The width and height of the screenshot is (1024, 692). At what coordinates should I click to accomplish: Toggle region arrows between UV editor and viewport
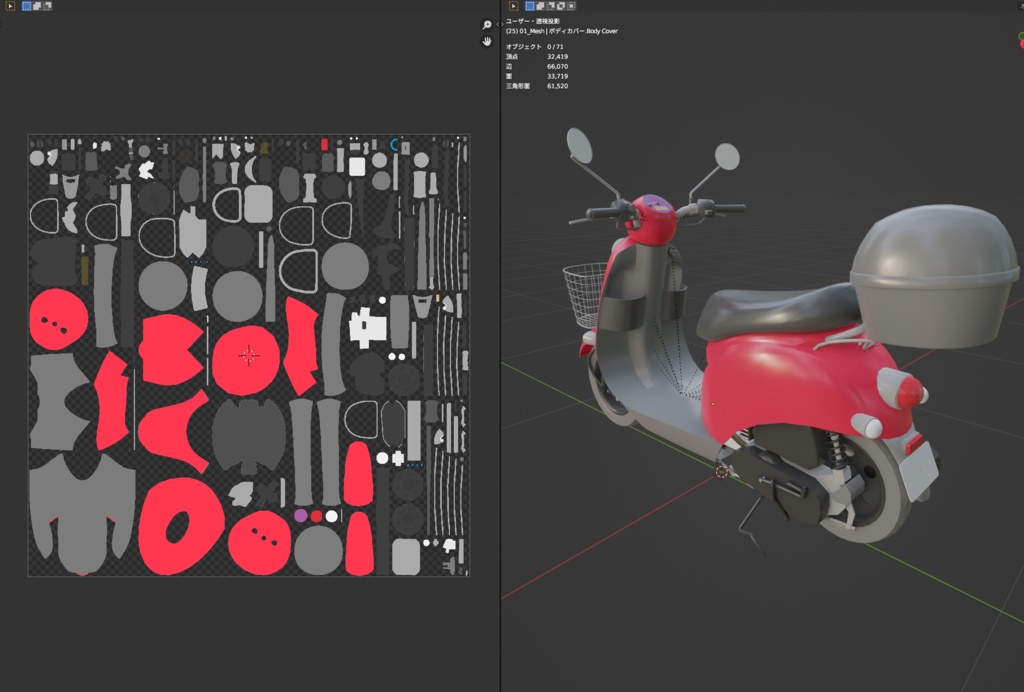click(x=500, y=24)
